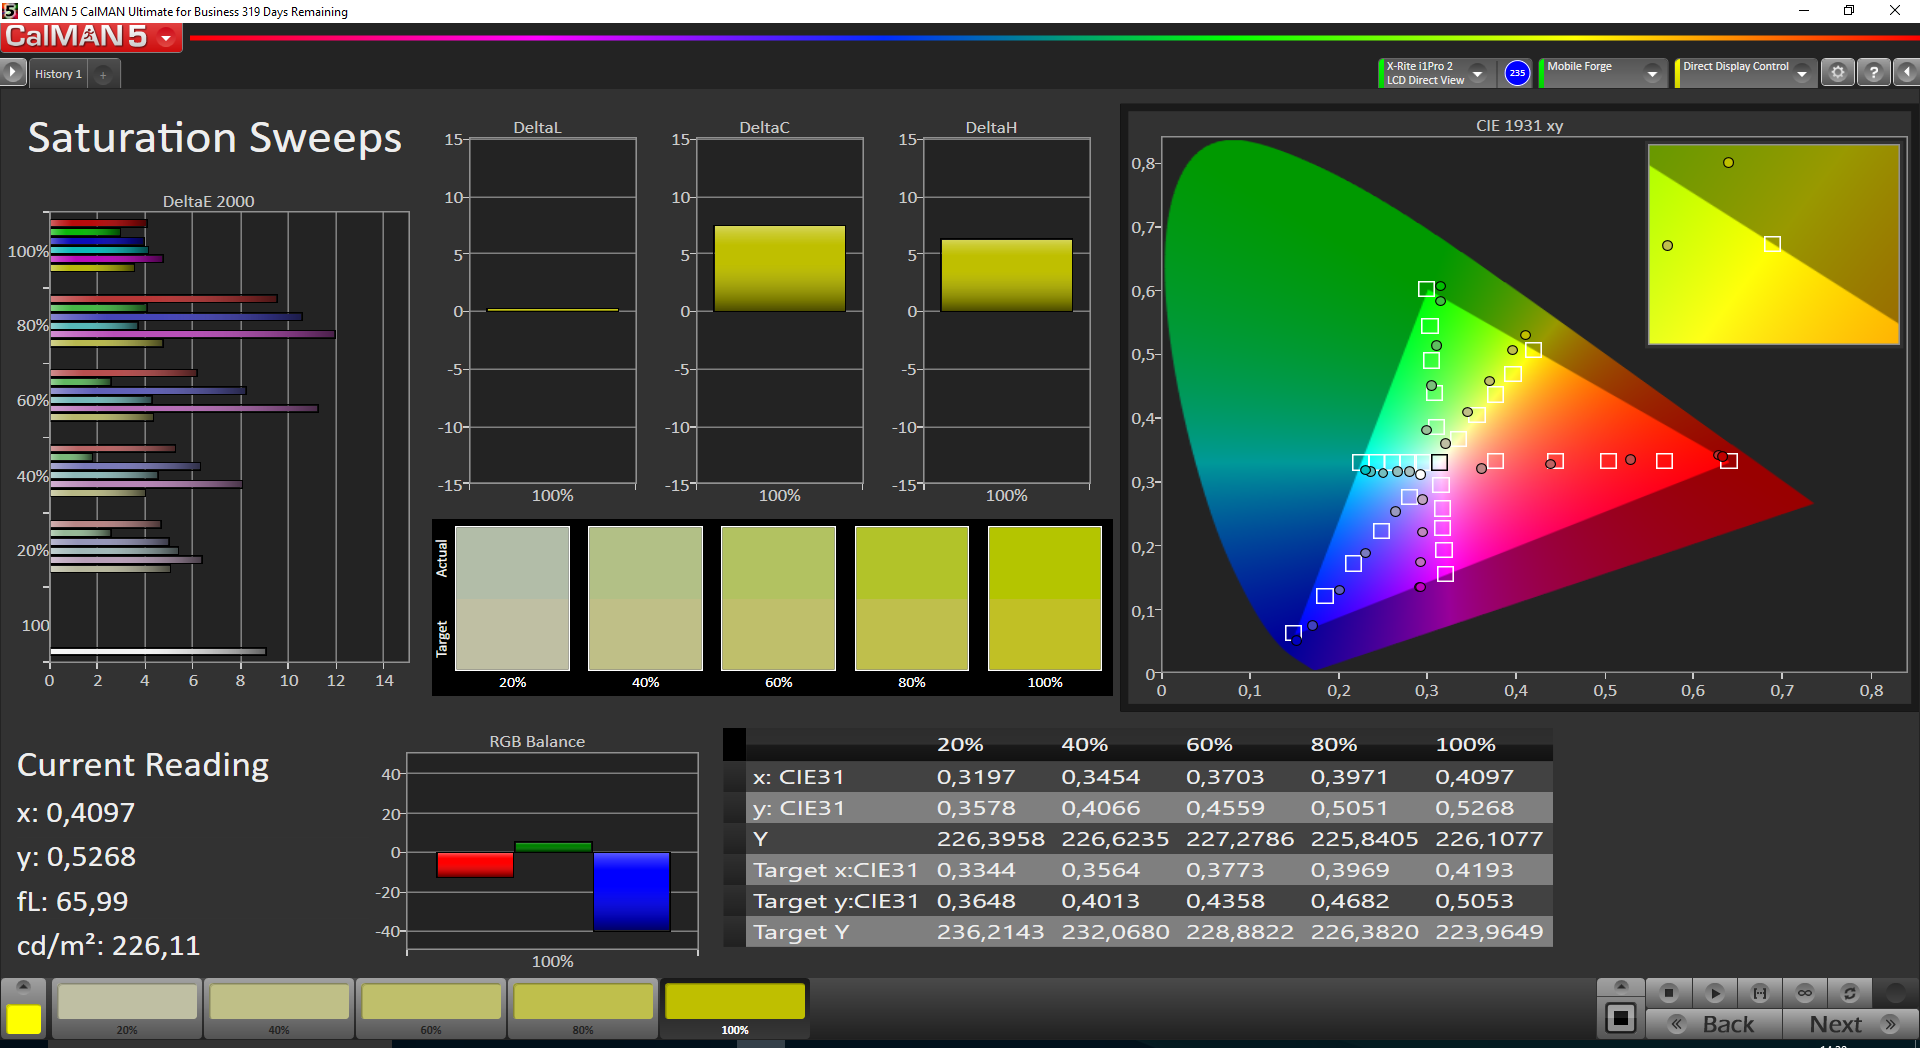Screen dimensions: 1920x1048
Task: Click the 80% Actual/Target comparison patch
Action: 911,598
